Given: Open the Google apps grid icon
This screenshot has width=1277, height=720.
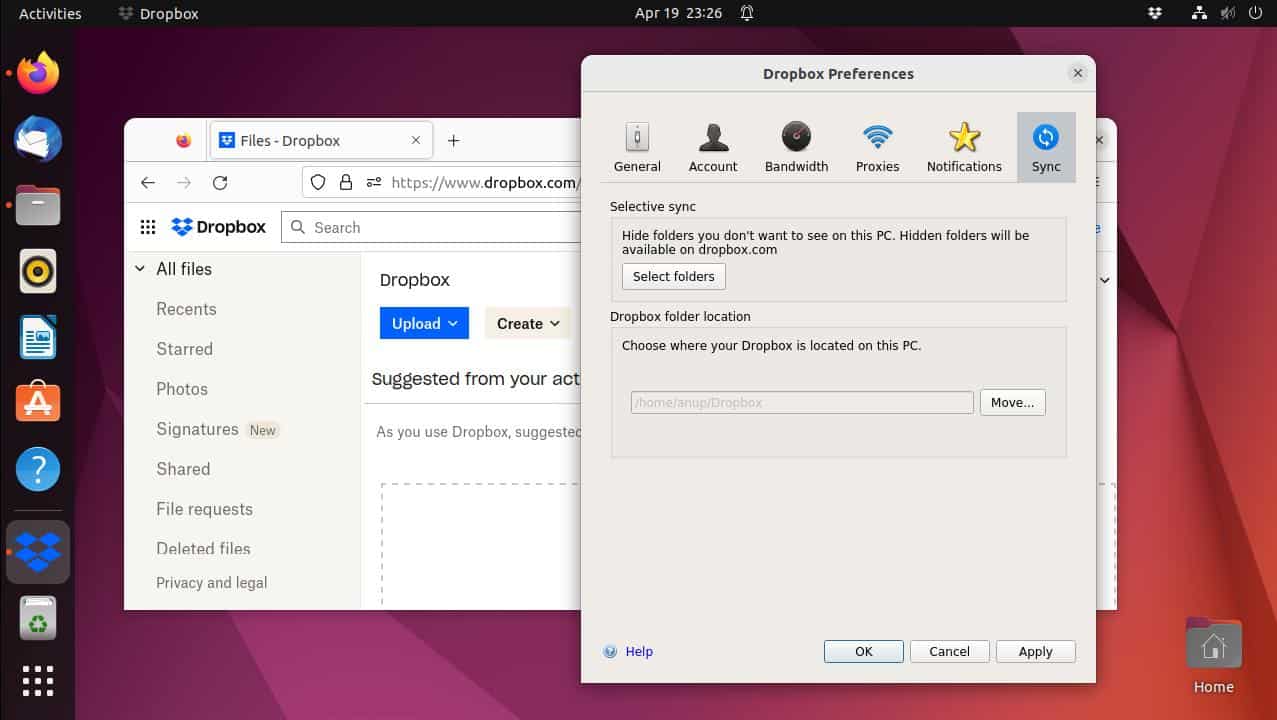Looking at the screenshot, I should click(147, 227).
